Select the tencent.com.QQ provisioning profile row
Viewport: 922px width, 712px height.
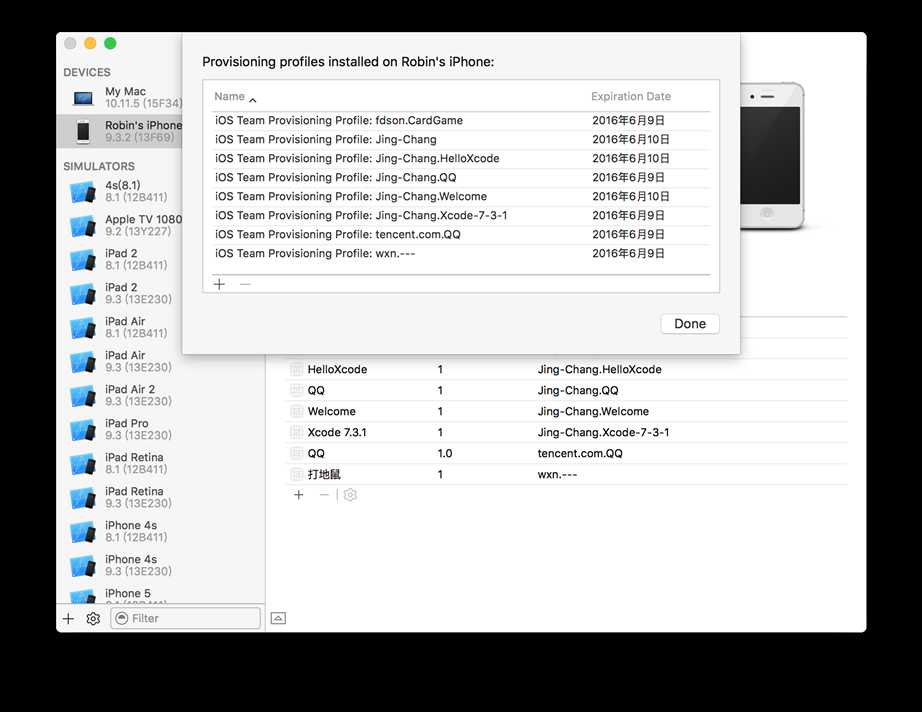pos(460,235)
